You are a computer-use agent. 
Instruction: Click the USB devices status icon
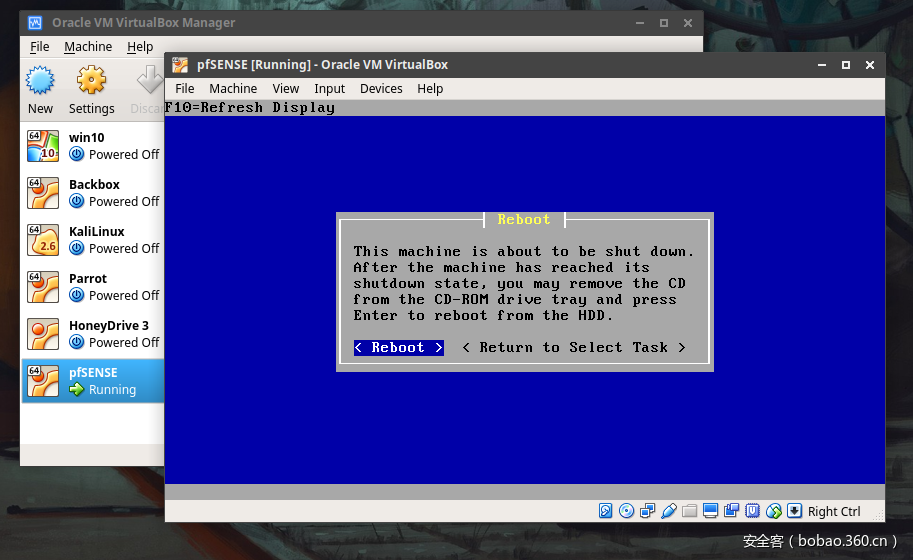pyautogui.click(x=669, y=511)
